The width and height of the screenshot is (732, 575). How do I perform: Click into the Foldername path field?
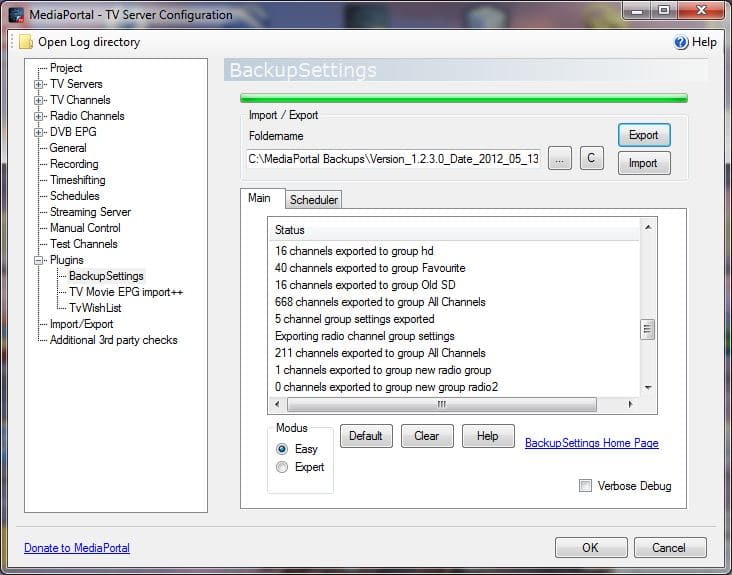click(394, 159)
